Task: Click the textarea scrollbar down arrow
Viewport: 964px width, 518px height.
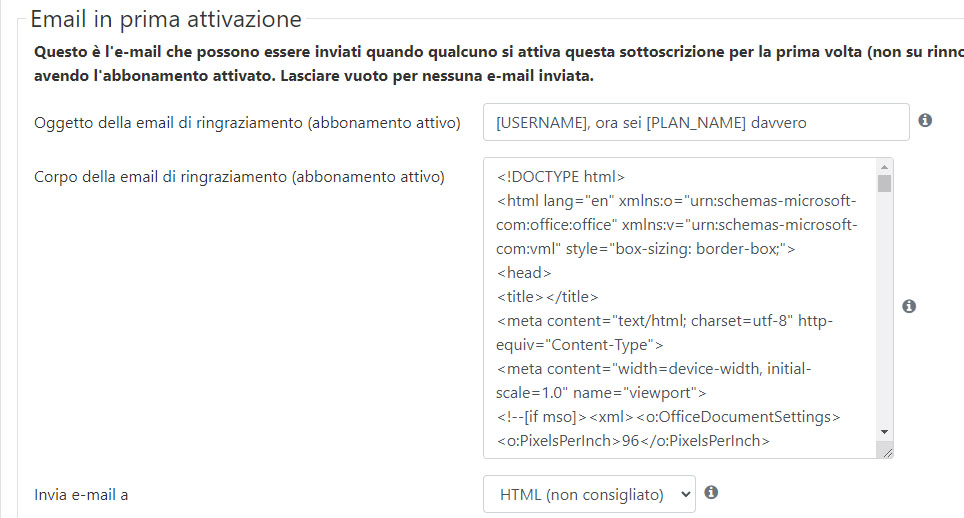Action: point(884,432)
